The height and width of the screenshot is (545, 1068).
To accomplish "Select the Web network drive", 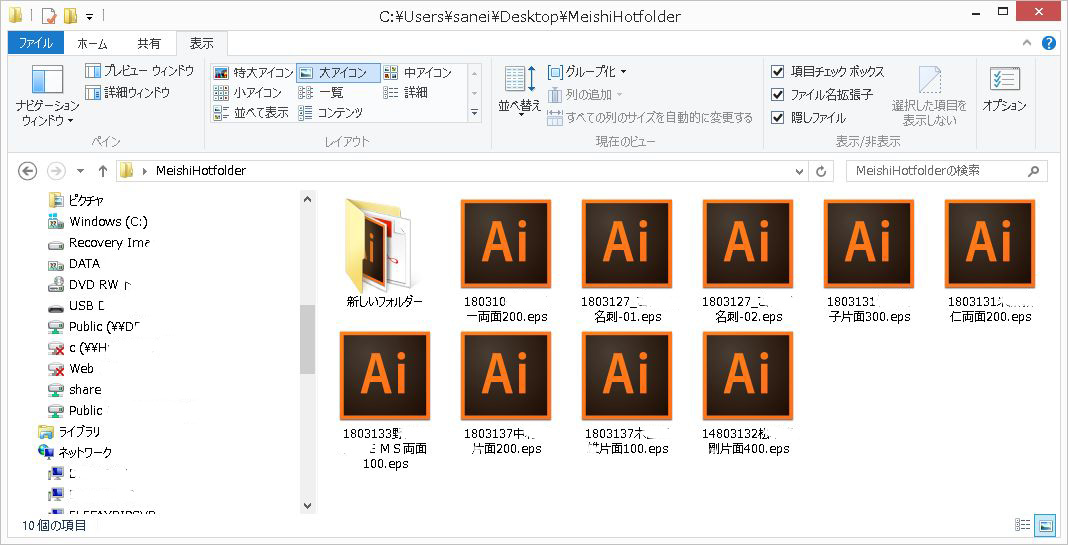I will click(71, 369).
